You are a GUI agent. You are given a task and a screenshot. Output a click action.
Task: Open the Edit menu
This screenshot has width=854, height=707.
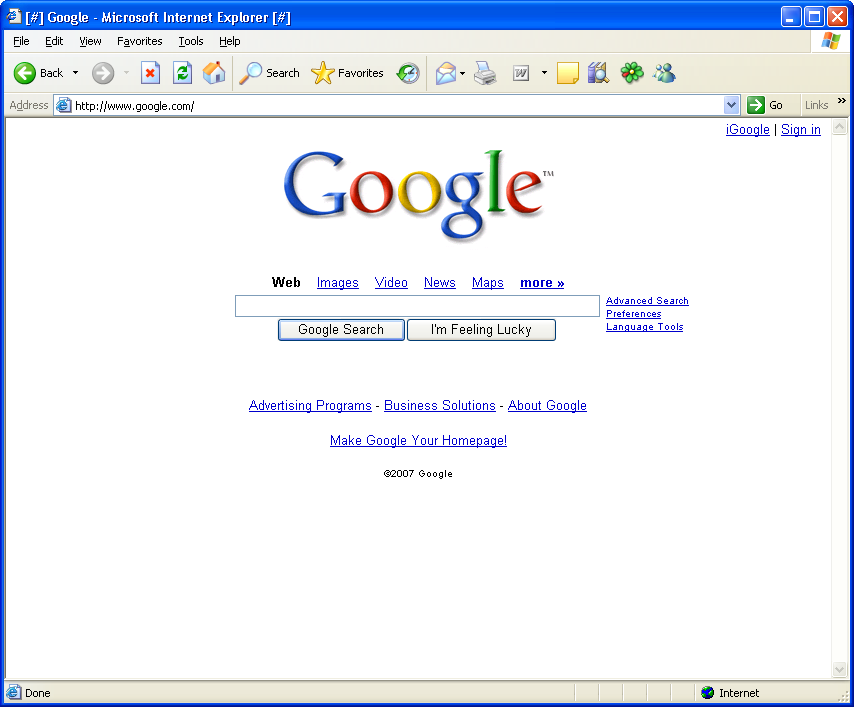54,41
